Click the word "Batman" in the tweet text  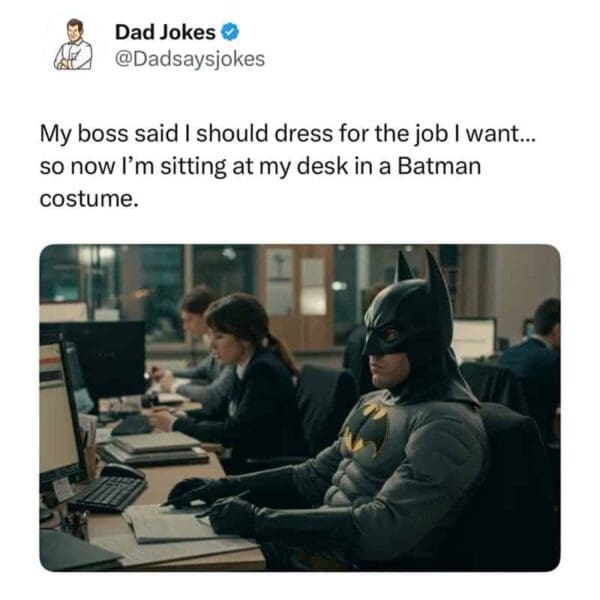tap(439, 166)
